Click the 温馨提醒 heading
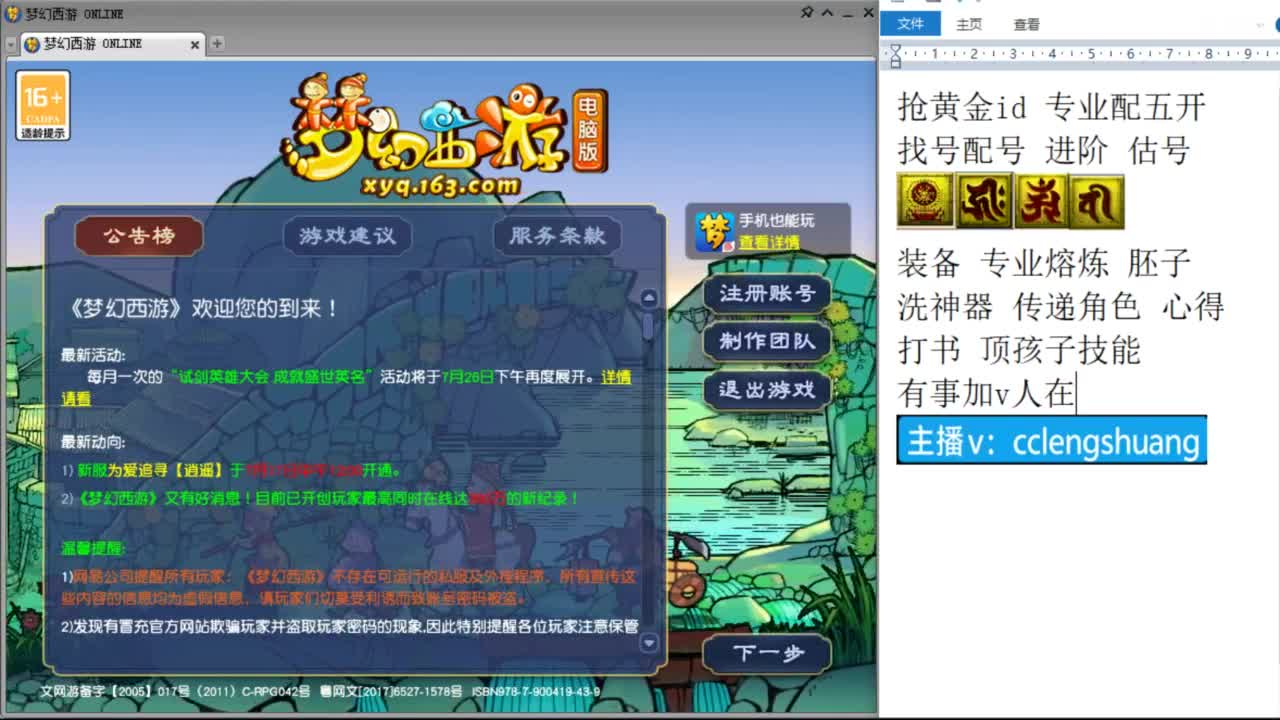 [93, 548]
